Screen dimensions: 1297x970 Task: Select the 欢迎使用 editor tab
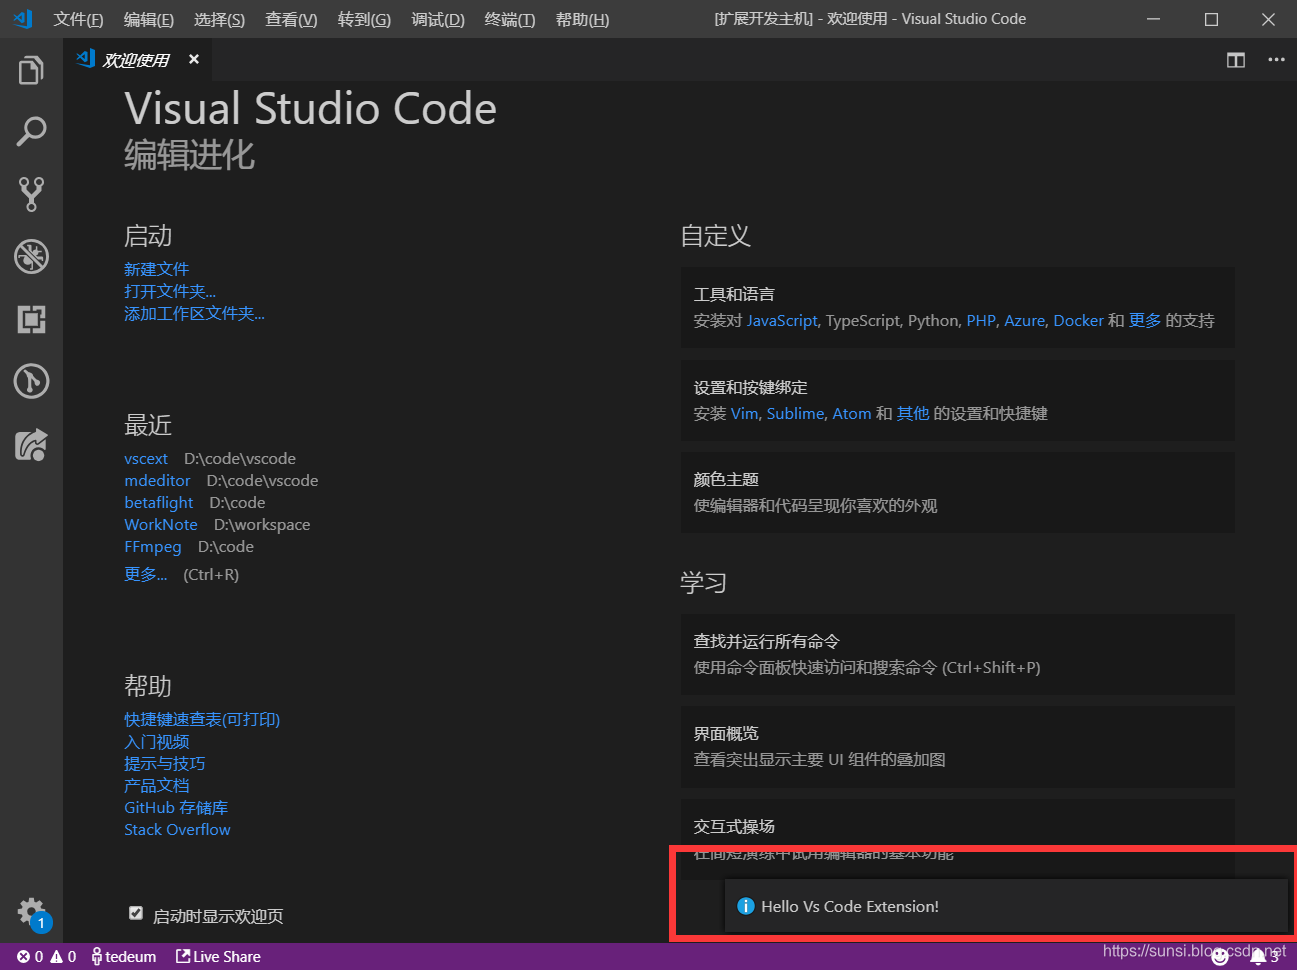coord(136,60)
